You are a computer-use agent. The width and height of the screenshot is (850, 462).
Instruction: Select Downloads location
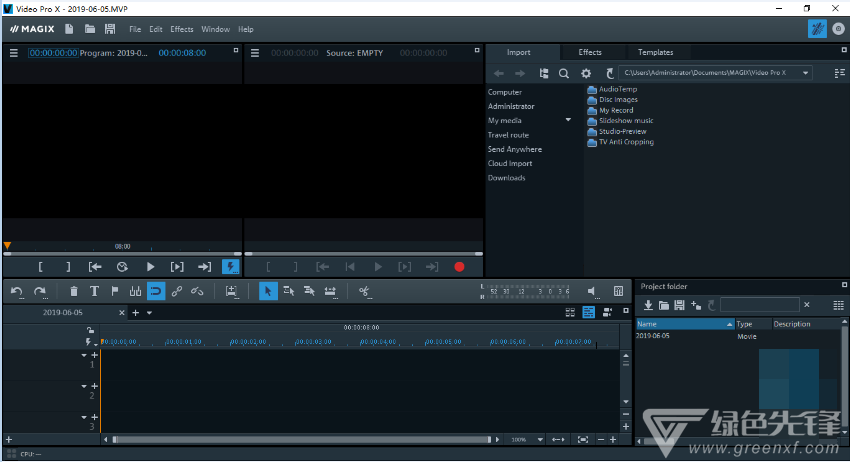click(506, 178)
